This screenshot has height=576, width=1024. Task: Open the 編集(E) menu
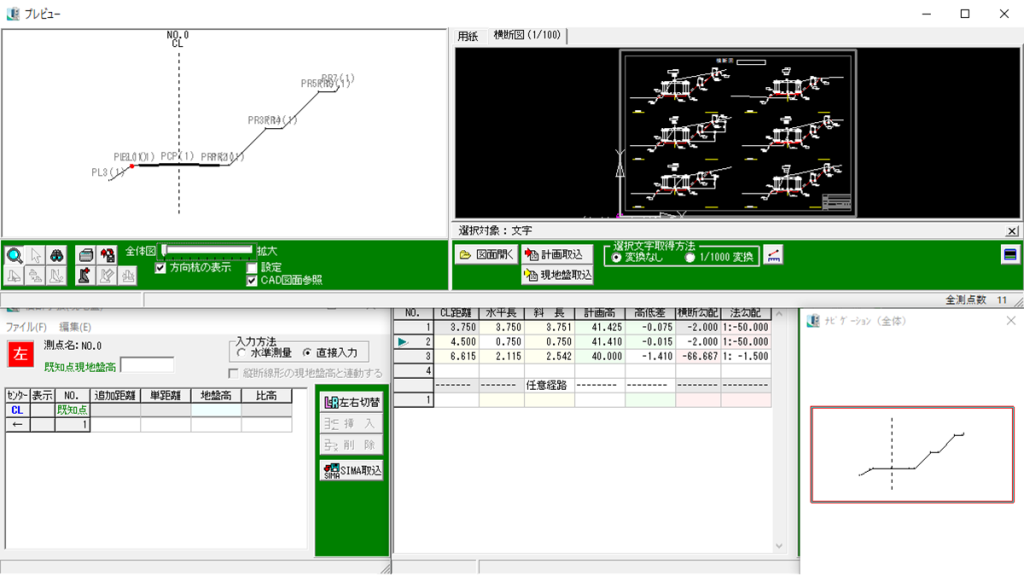tap(75, 327)
